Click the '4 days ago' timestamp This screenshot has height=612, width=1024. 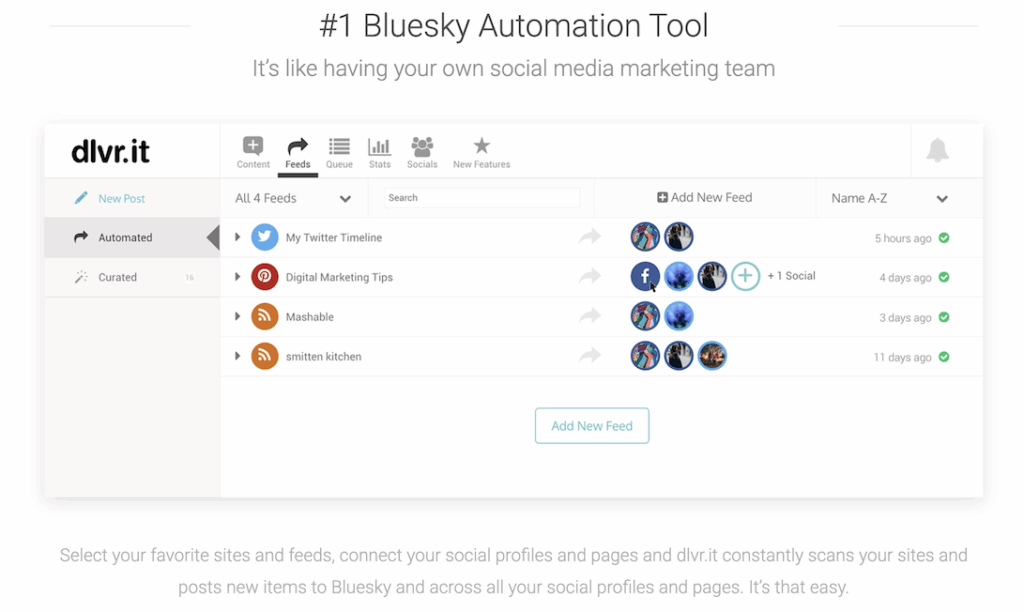pos(904,278)
